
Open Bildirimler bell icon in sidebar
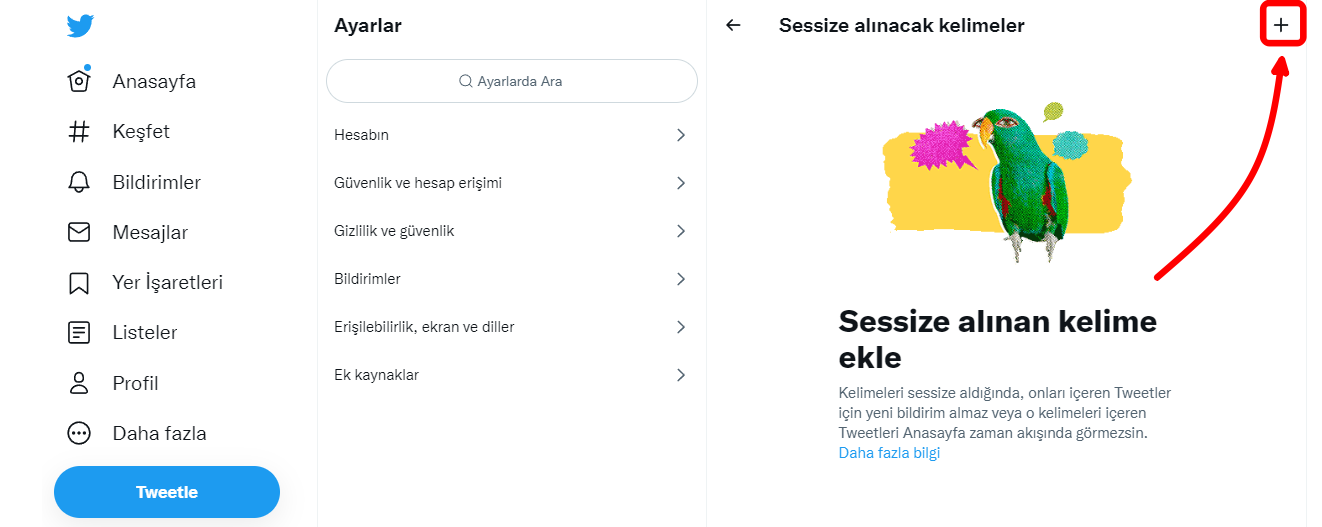pos(79,182)
